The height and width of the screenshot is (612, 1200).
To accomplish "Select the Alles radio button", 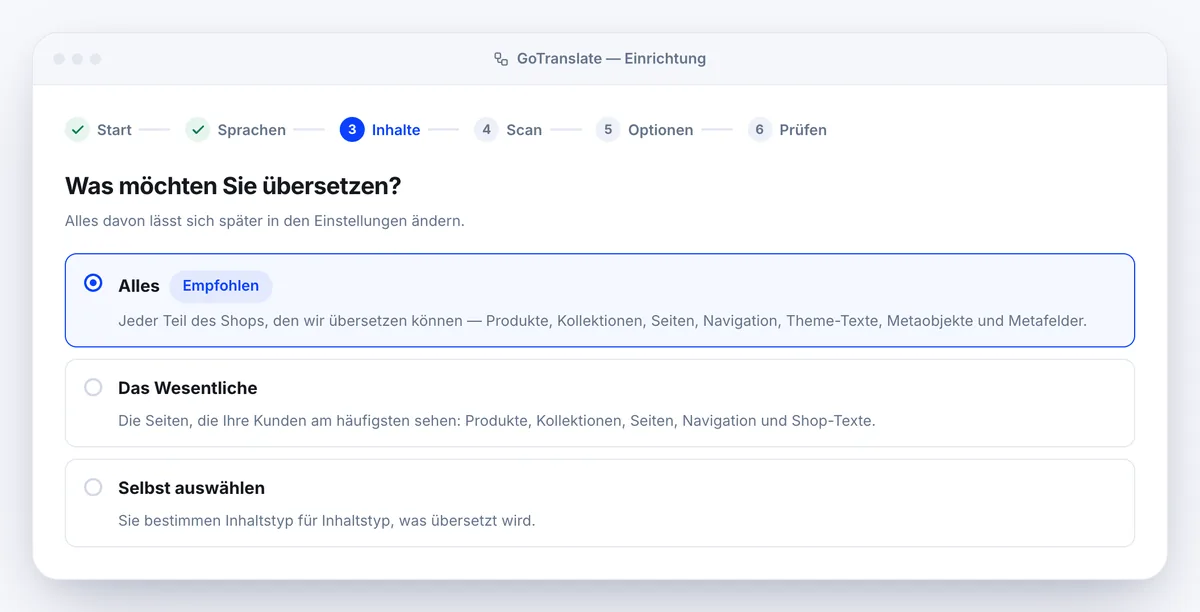I will tap(93, 283).
